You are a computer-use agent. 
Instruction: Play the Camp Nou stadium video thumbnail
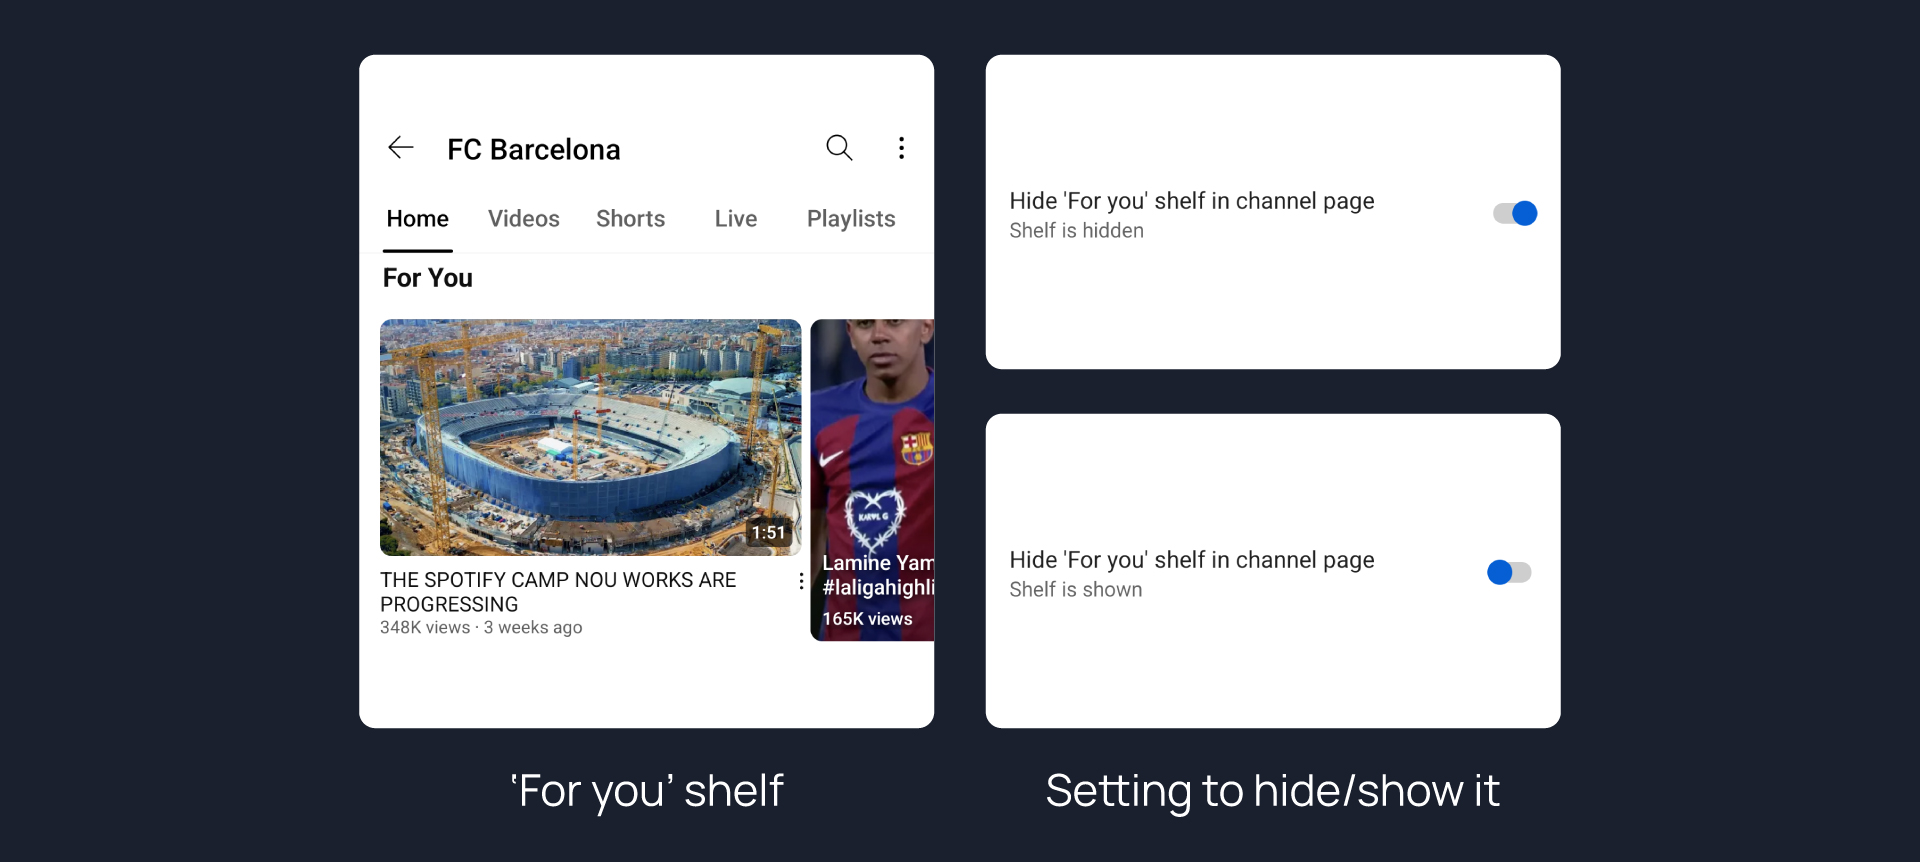point(590,437)
